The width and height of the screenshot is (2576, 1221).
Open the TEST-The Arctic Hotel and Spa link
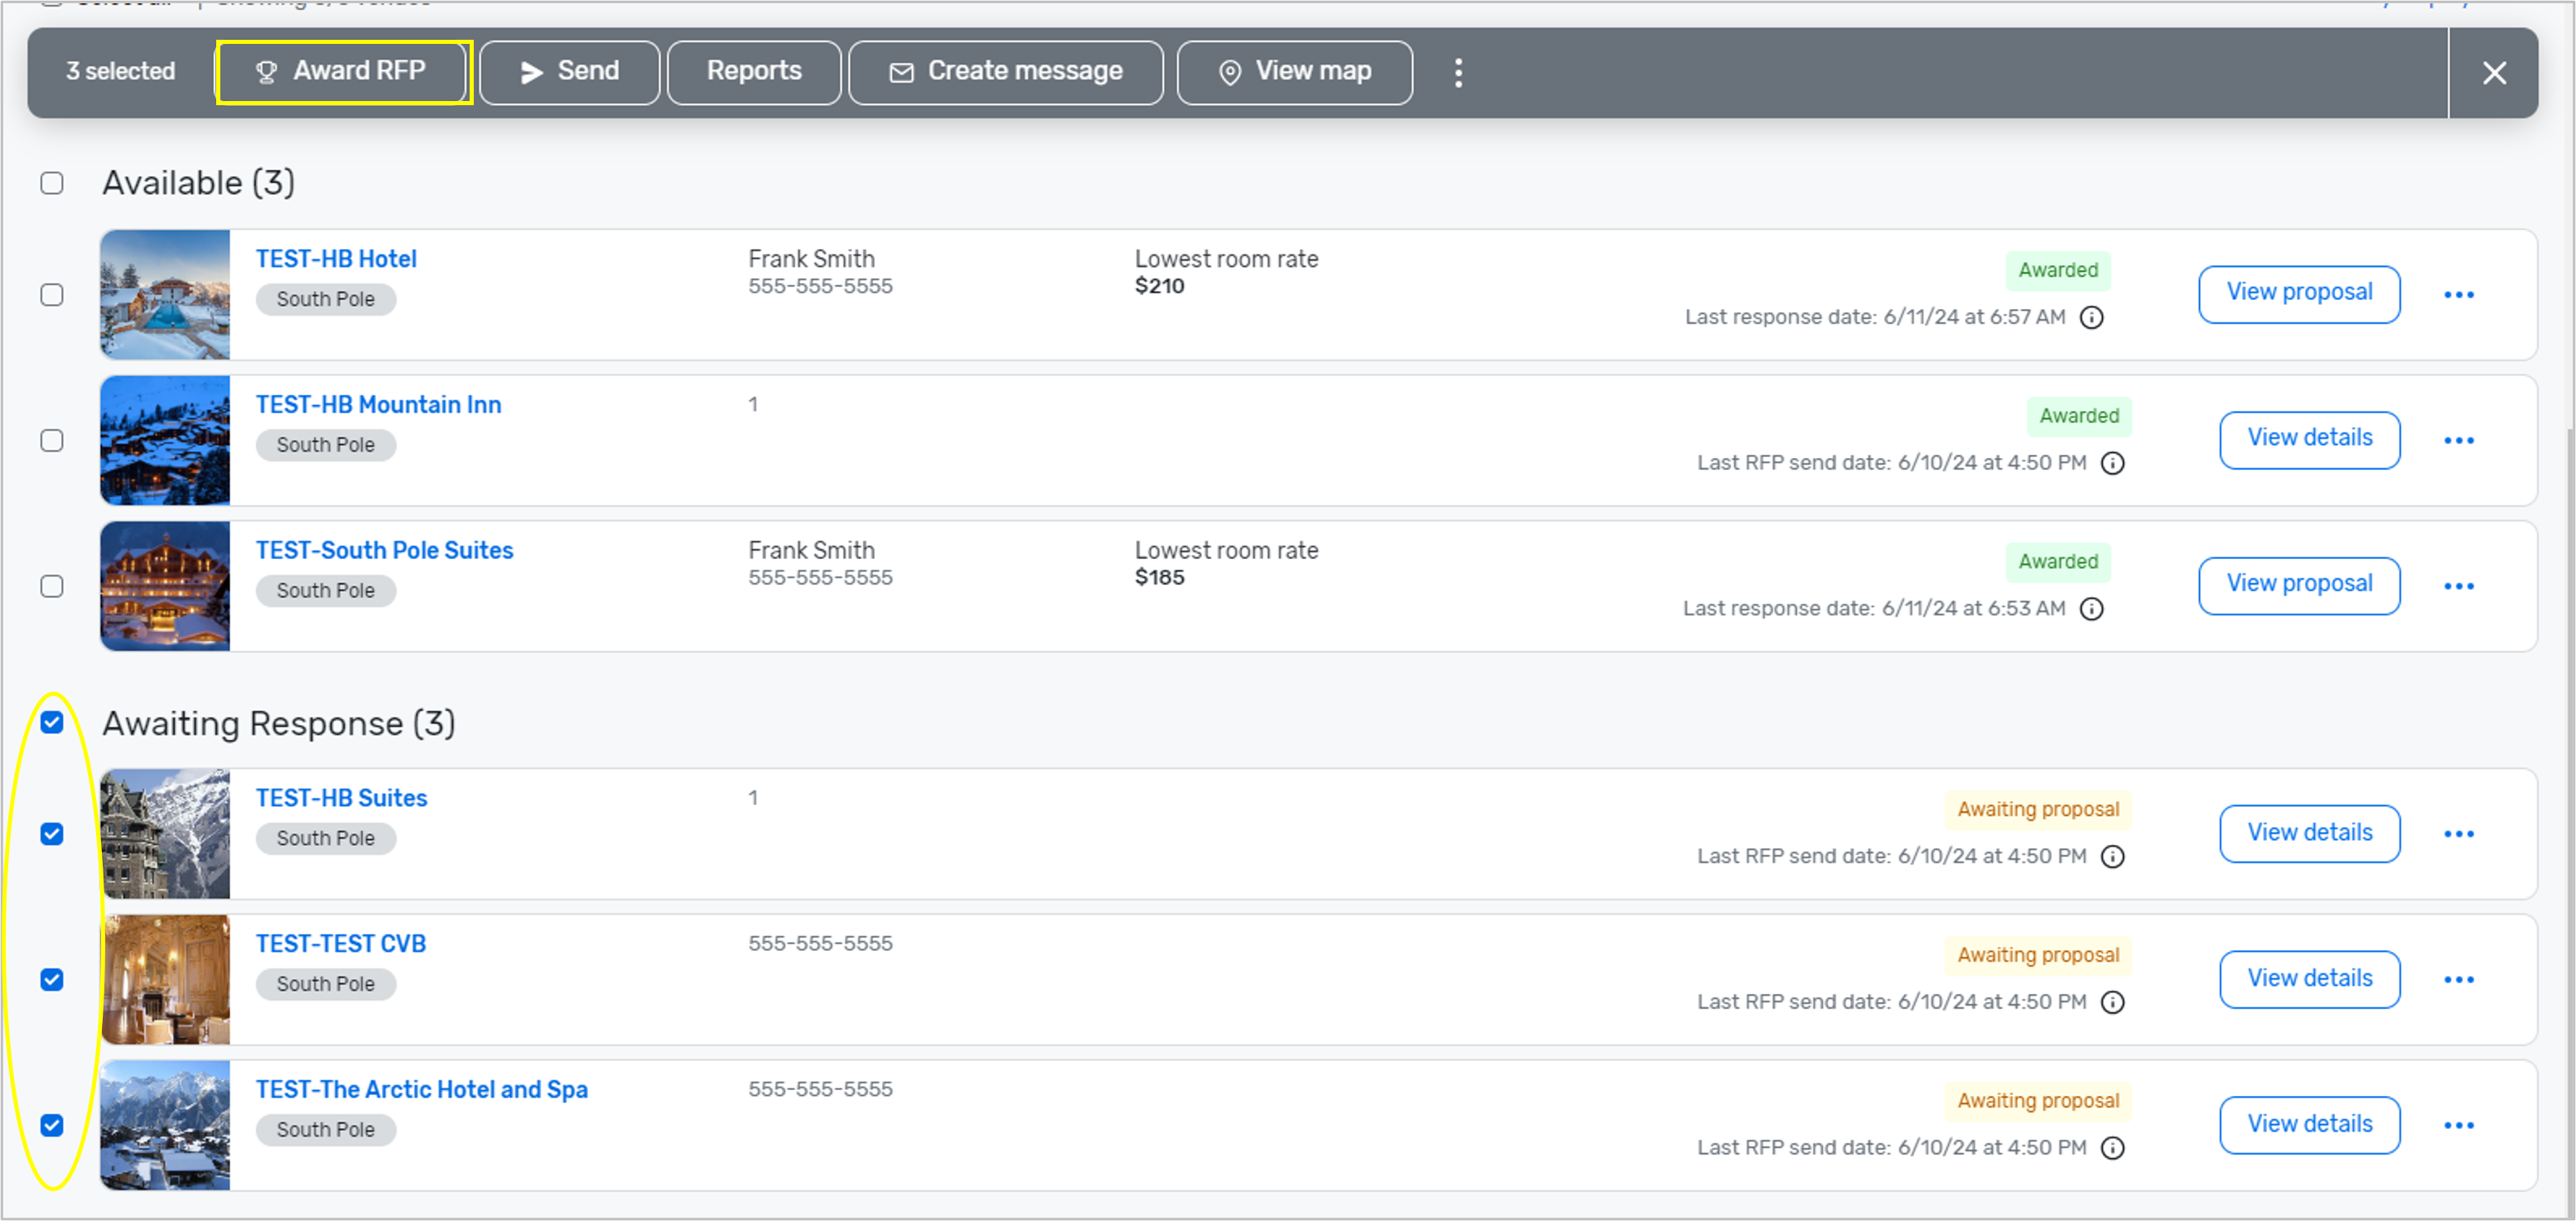pos(421,1089)
